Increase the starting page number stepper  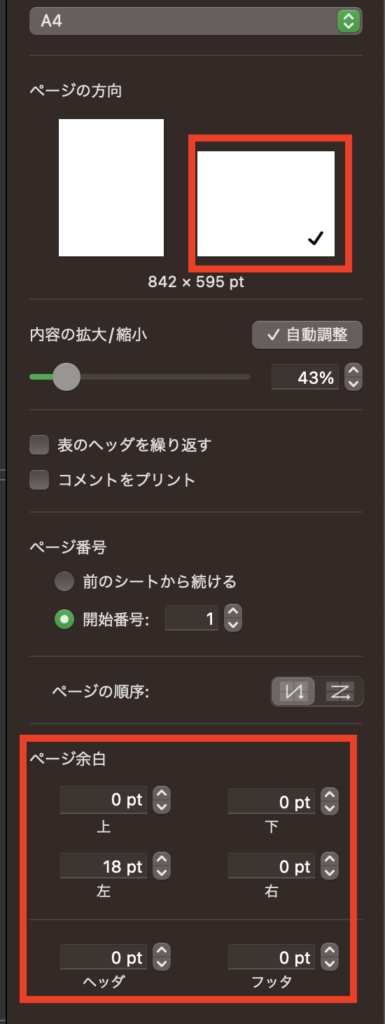pos(234,612)
